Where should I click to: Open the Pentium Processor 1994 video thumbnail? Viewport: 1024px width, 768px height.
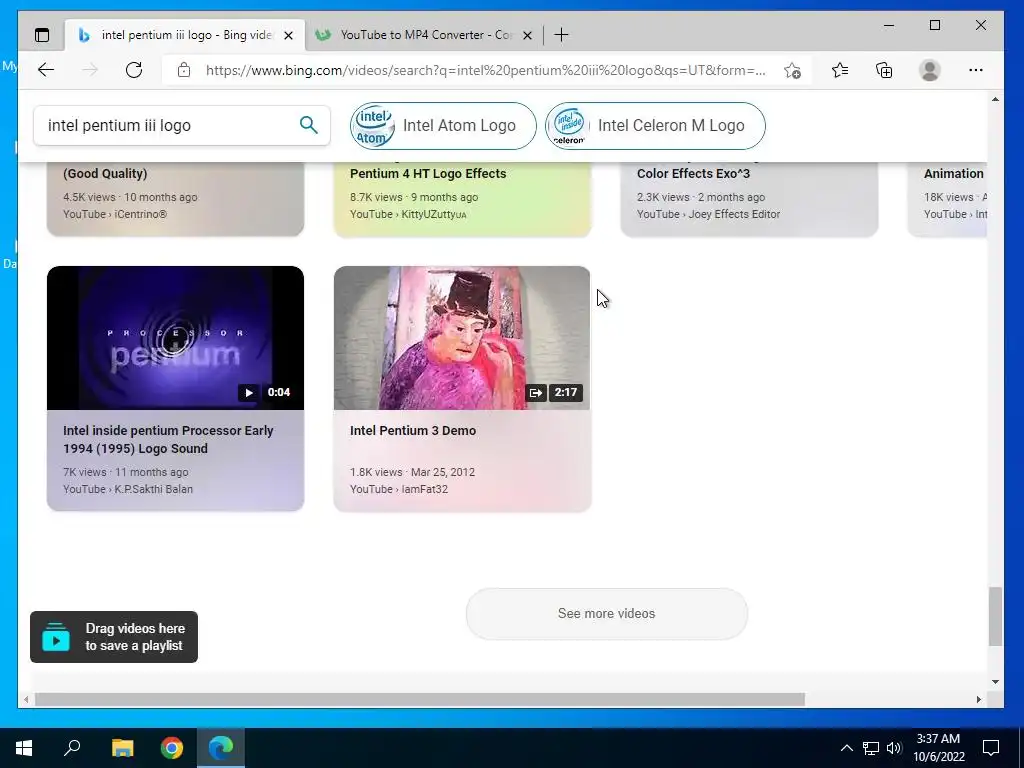[x=175, y=338]
